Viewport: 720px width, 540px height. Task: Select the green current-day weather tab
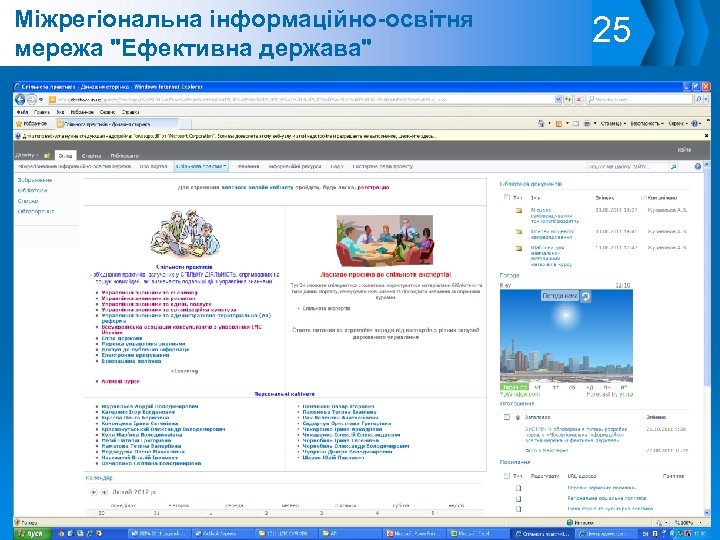pyautogui.click(x=514, y=387)
